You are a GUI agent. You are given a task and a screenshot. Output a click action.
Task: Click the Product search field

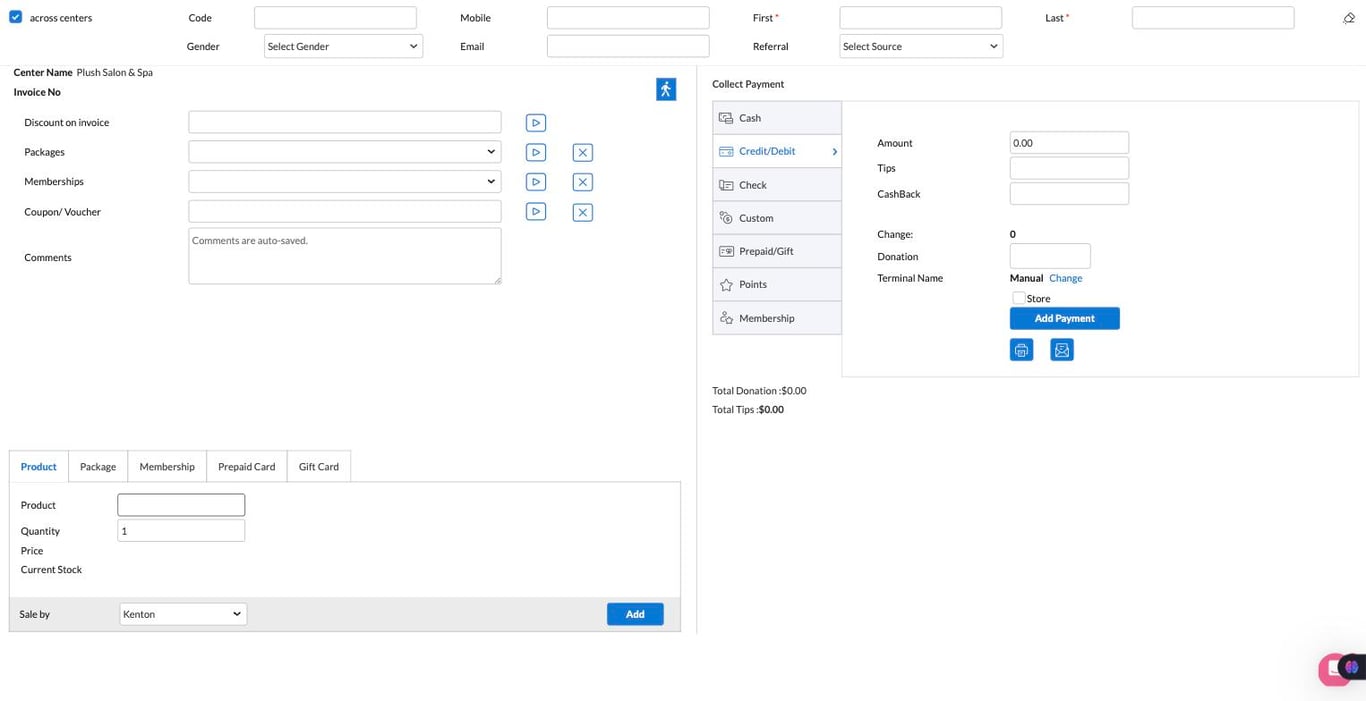(181, 505)
